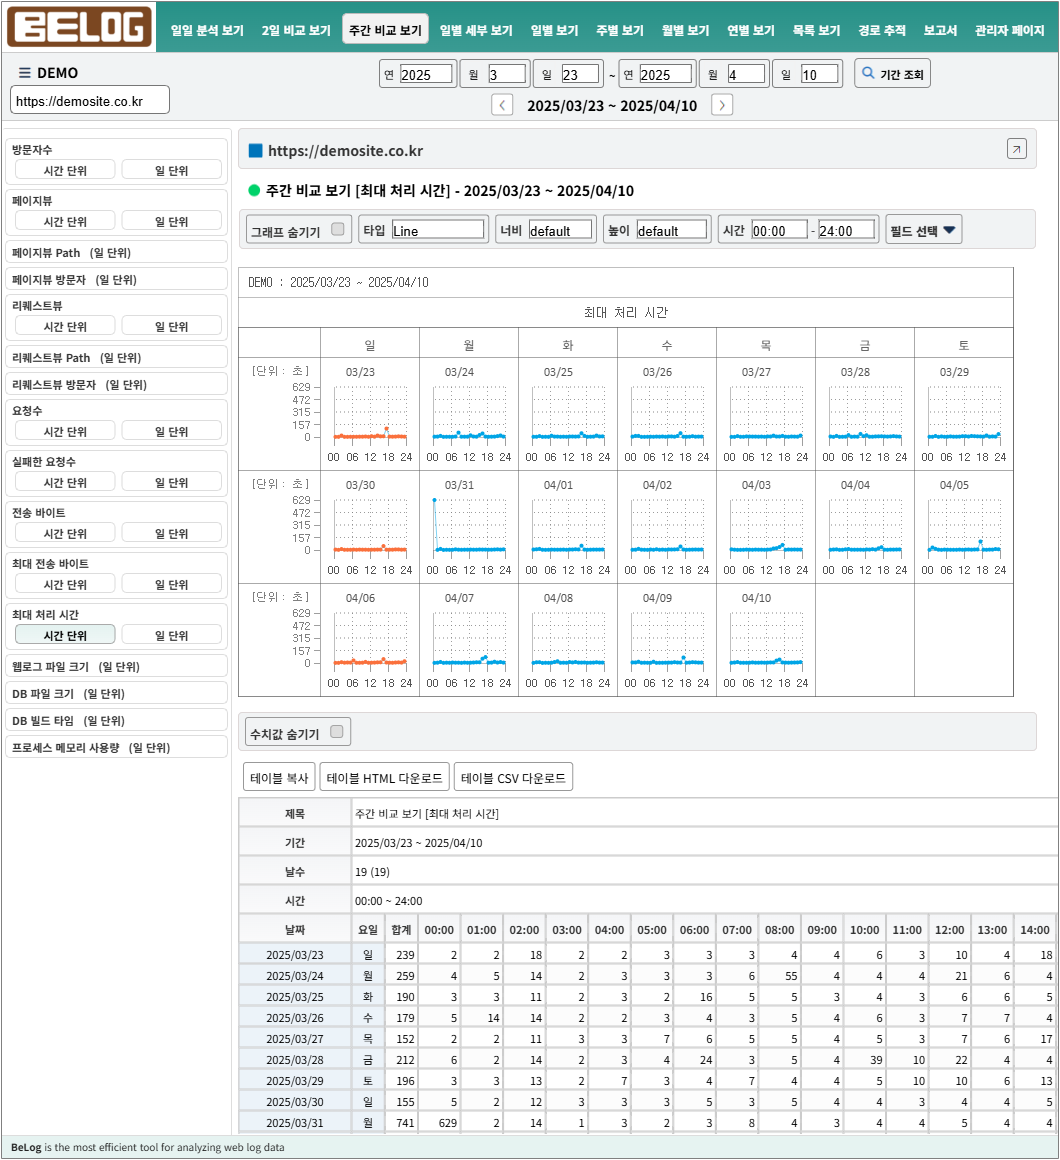Open 일별 세부 보기 tab
1060x1160 pixels.
click(x=476, y=30)
